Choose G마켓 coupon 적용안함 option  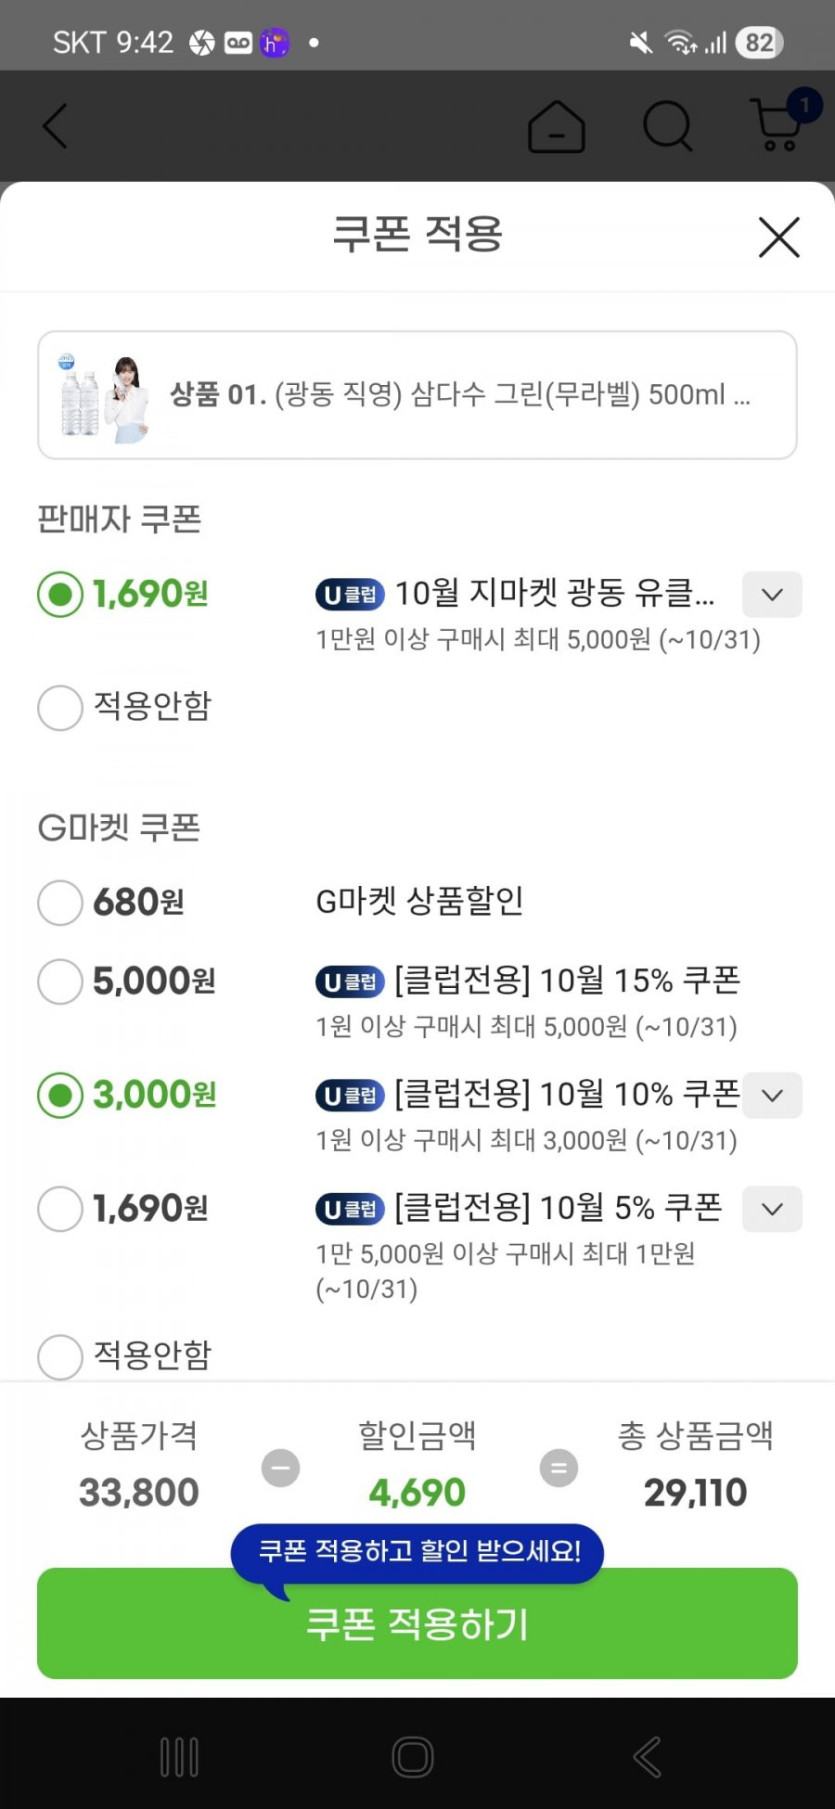(x=60, y=1356)
